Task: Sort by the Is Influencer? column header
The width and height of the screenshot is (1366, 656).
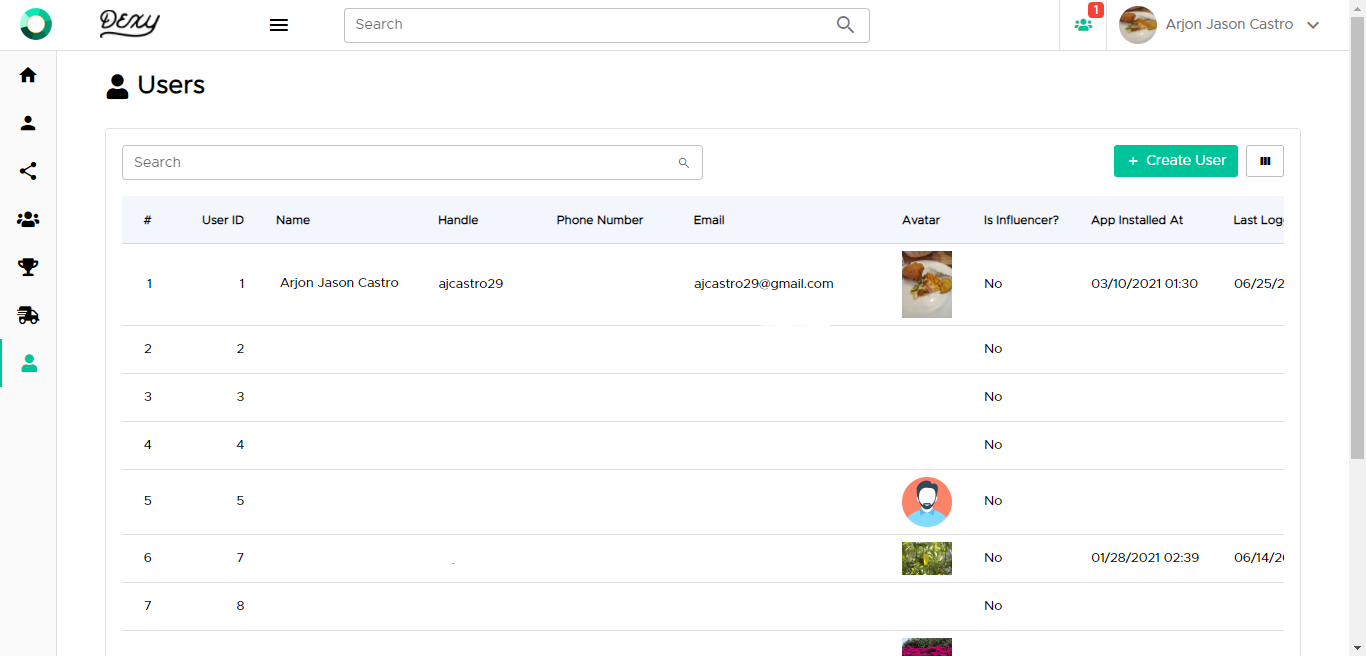Action: pyautogui.click(x=1021, y=220)
